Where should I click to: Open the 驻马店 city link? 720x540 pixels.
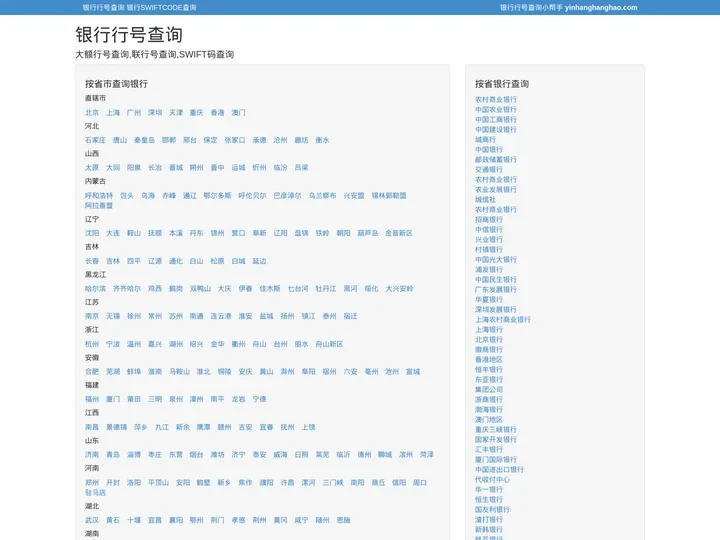(96, 492)
